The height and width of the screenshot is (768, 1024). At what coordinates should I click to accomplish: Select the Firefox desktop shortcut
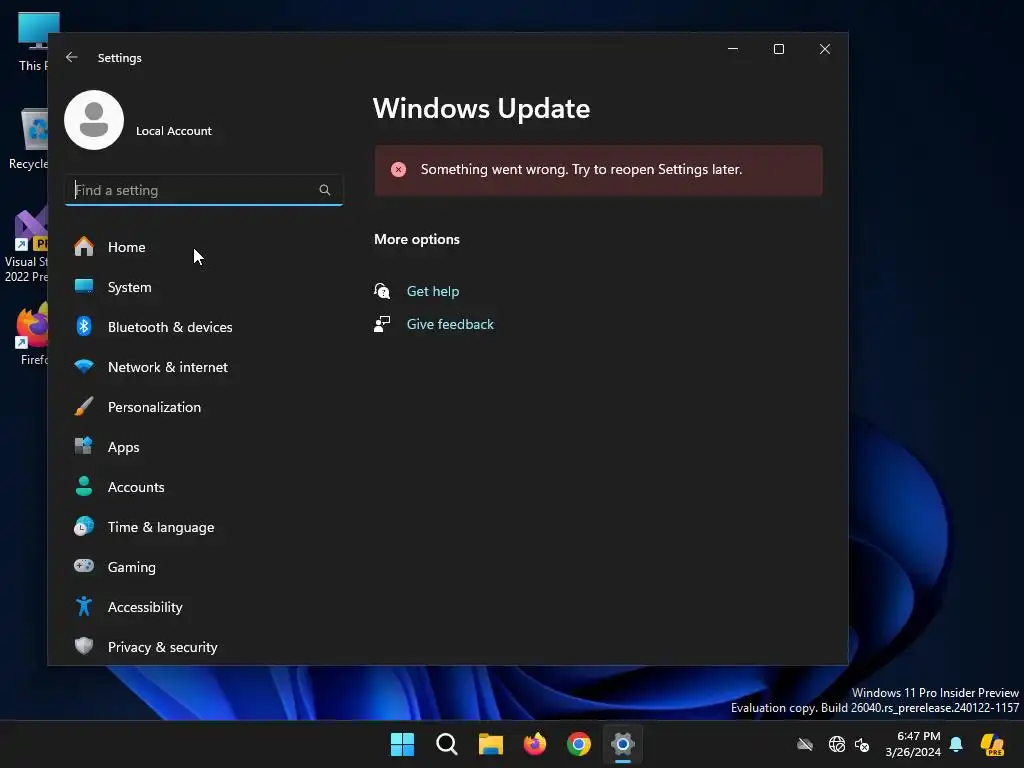coord(33,334)
